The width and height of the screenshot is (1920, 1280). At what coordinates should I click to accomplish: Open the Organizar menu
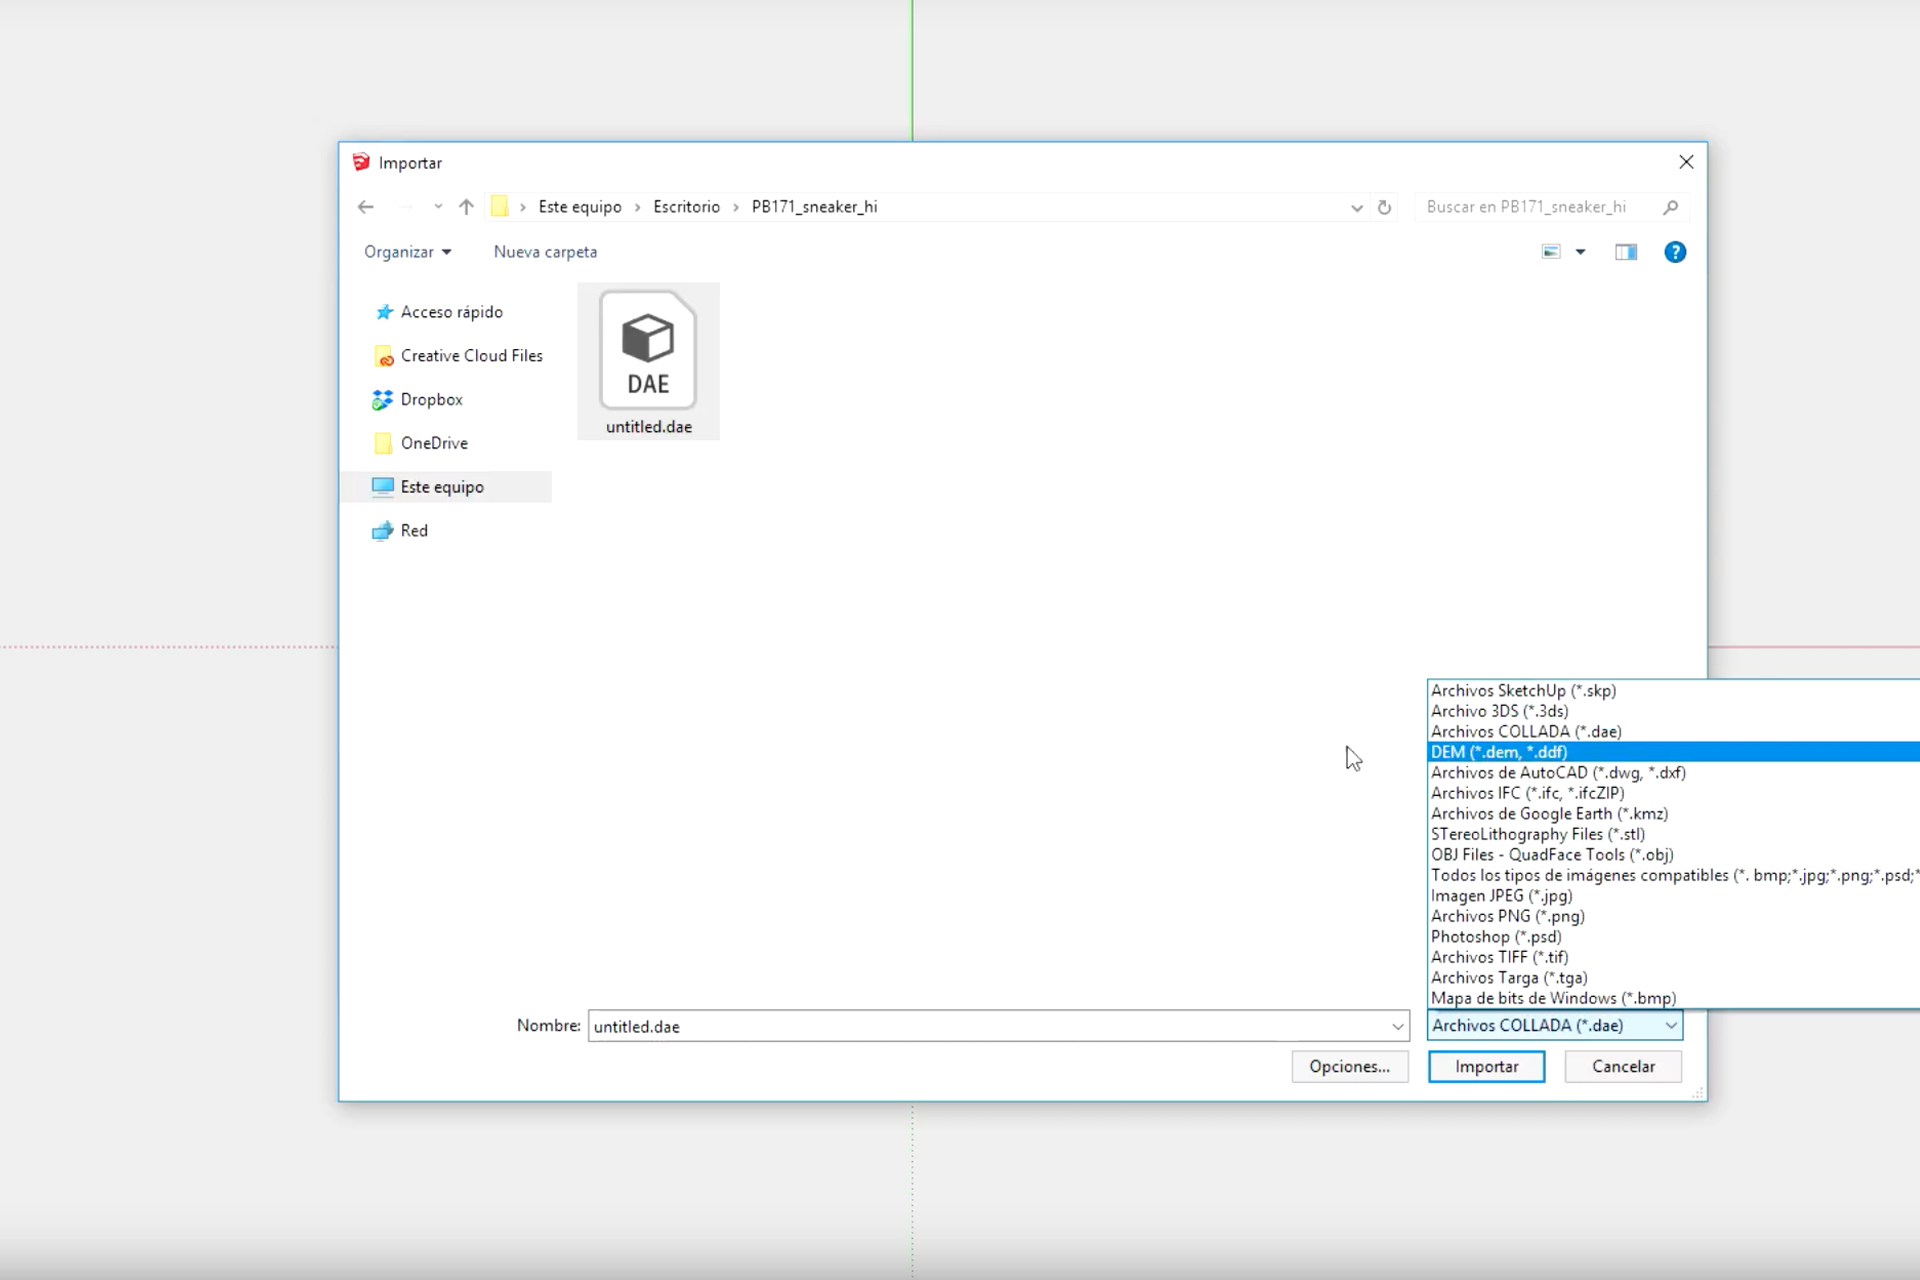pos(407,252)
